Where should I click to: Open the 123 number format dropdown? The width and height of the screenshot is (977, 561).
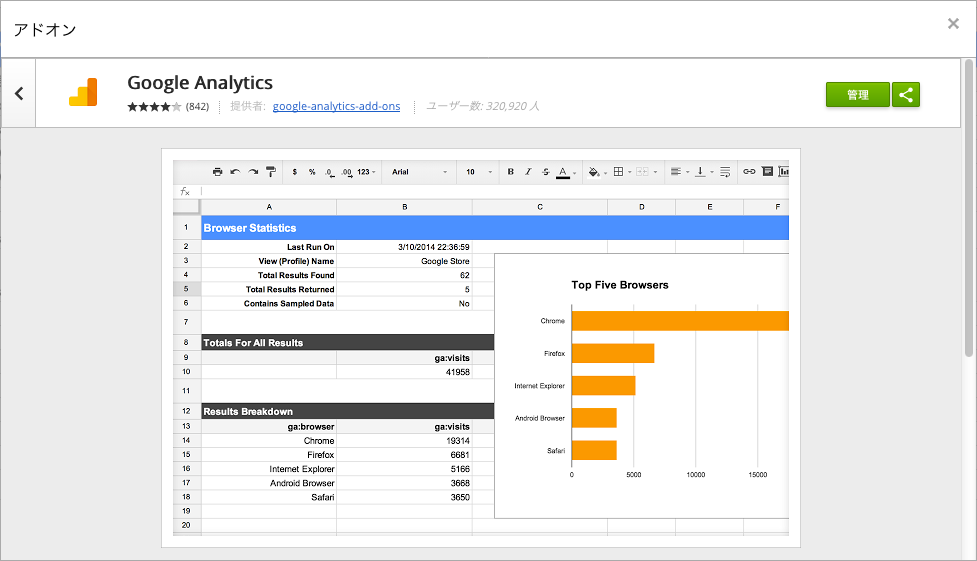(366, 171)
